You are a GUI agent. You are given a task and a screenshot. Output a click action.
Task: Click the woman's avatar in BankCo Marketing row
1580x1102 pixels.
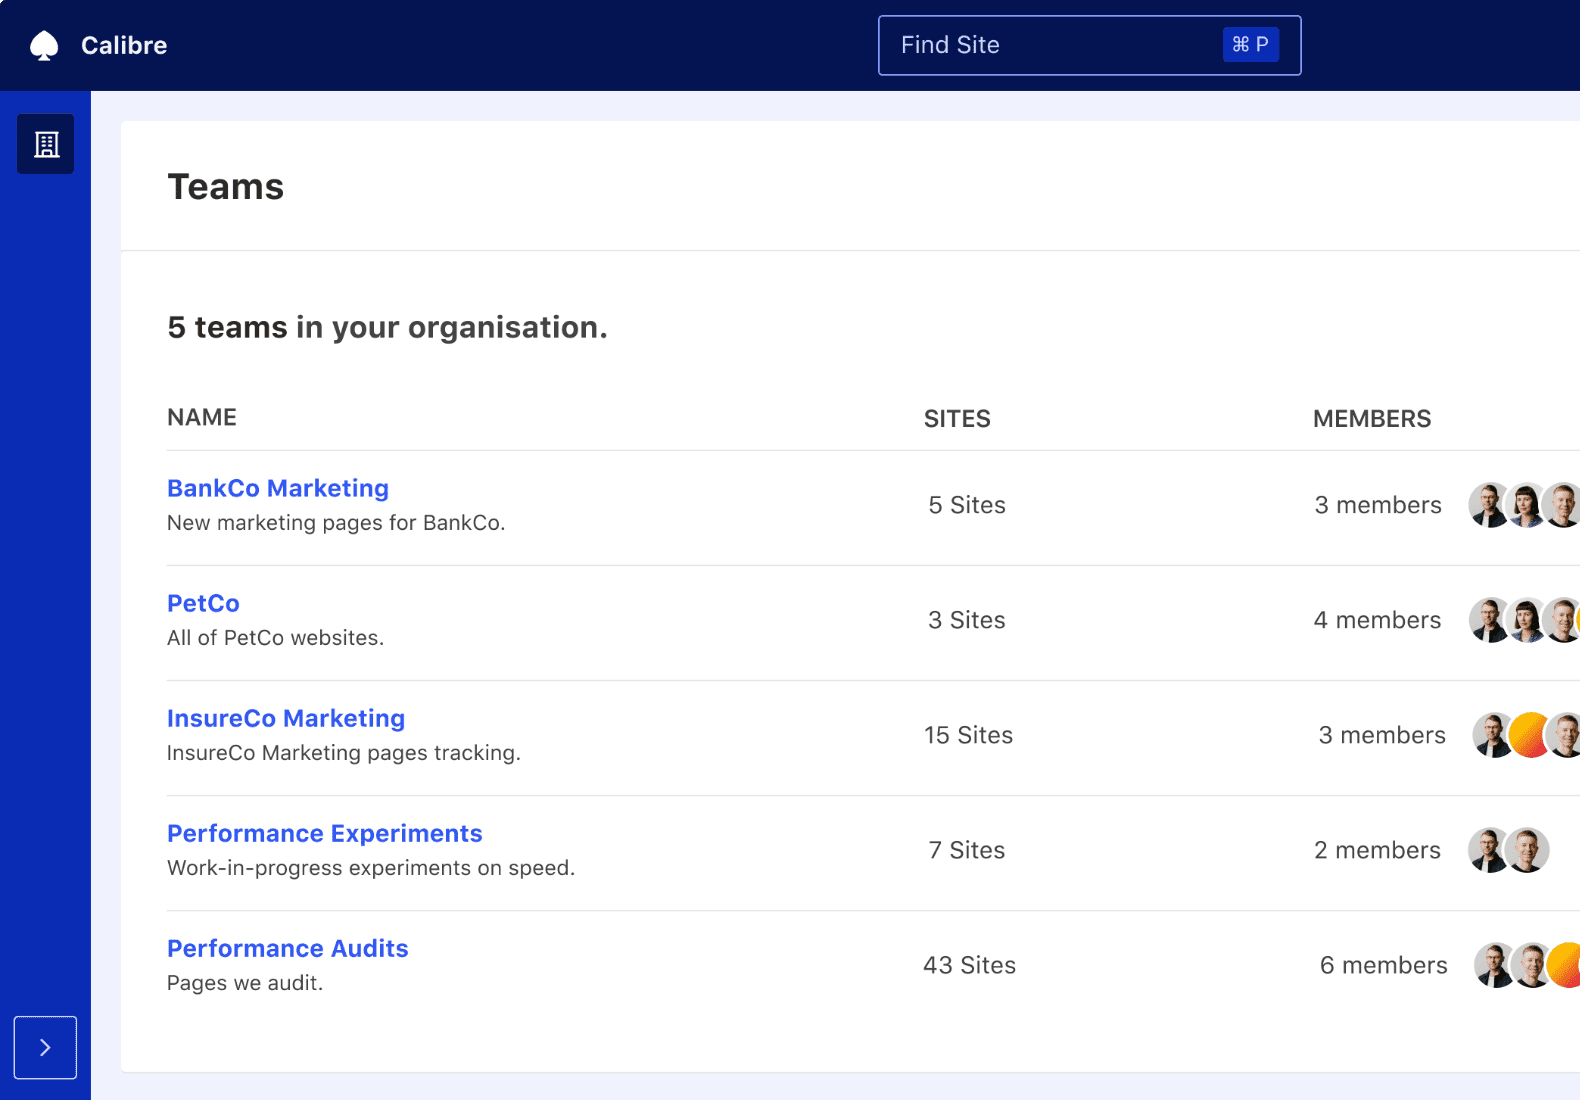click(1526, 505)
